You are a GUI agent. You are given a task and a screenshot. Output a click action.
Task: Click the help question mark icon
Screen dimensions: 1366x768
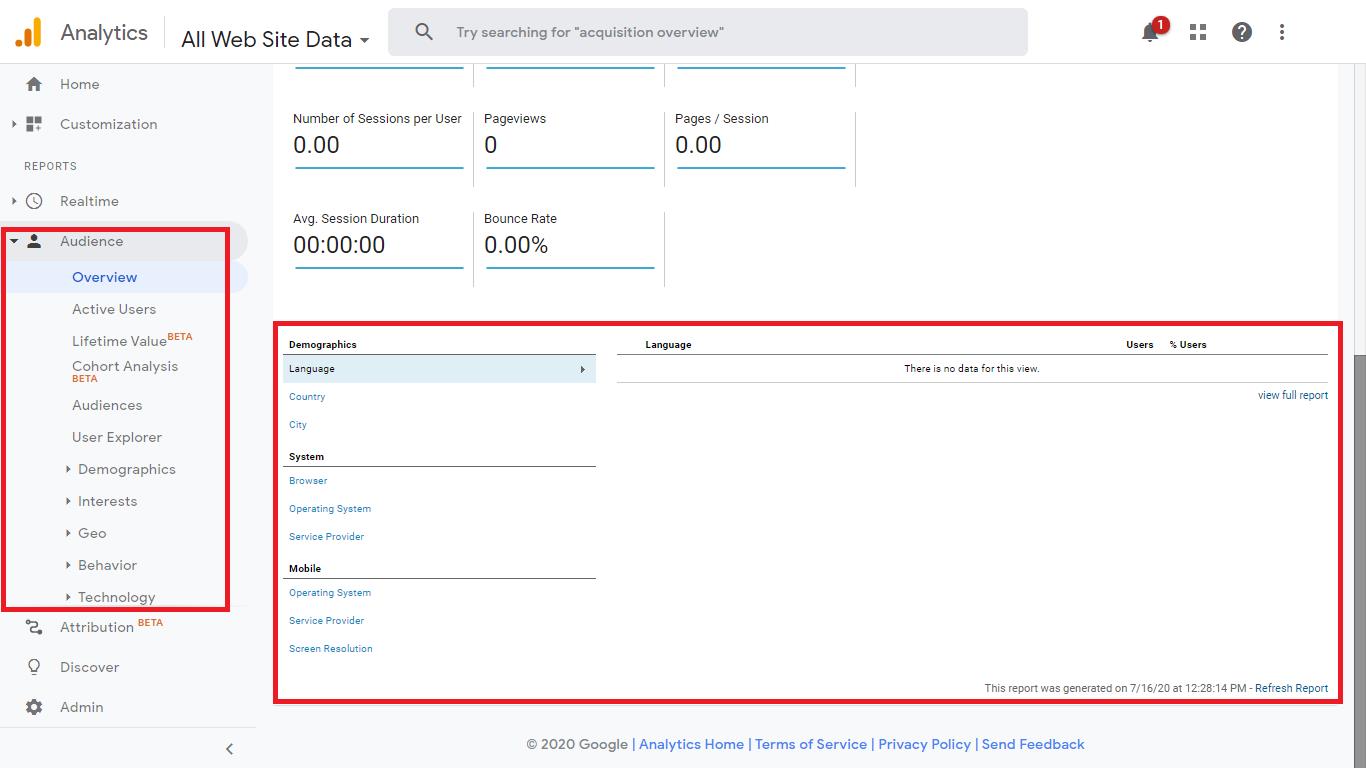tap(1241, 33)
